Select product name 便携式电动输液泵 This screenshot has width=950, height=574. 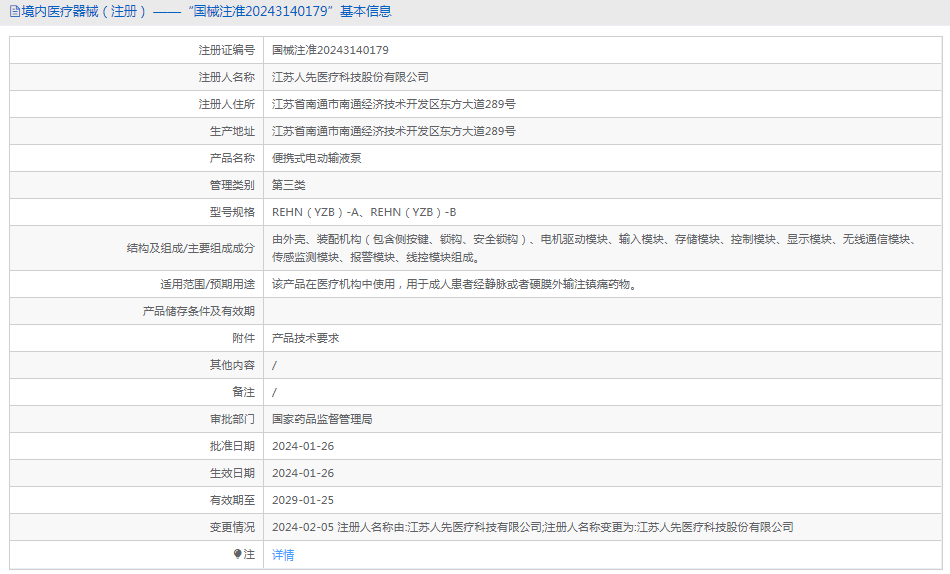[317, 158]
